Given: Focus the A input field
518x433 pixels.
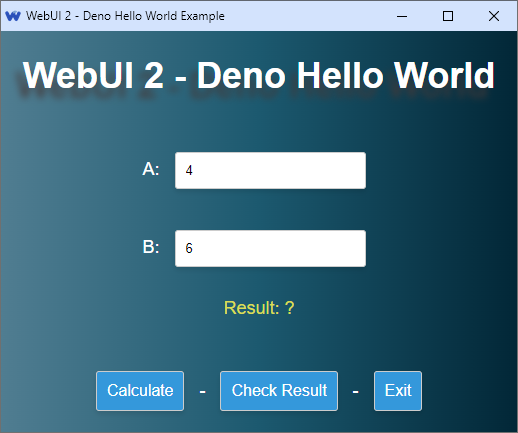Looking at the screenshot, I should pos(270,170).
